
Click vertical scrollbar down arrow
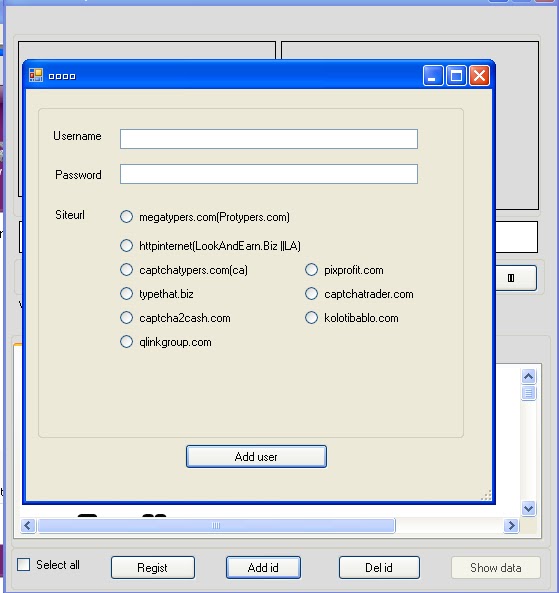(528, 508)
